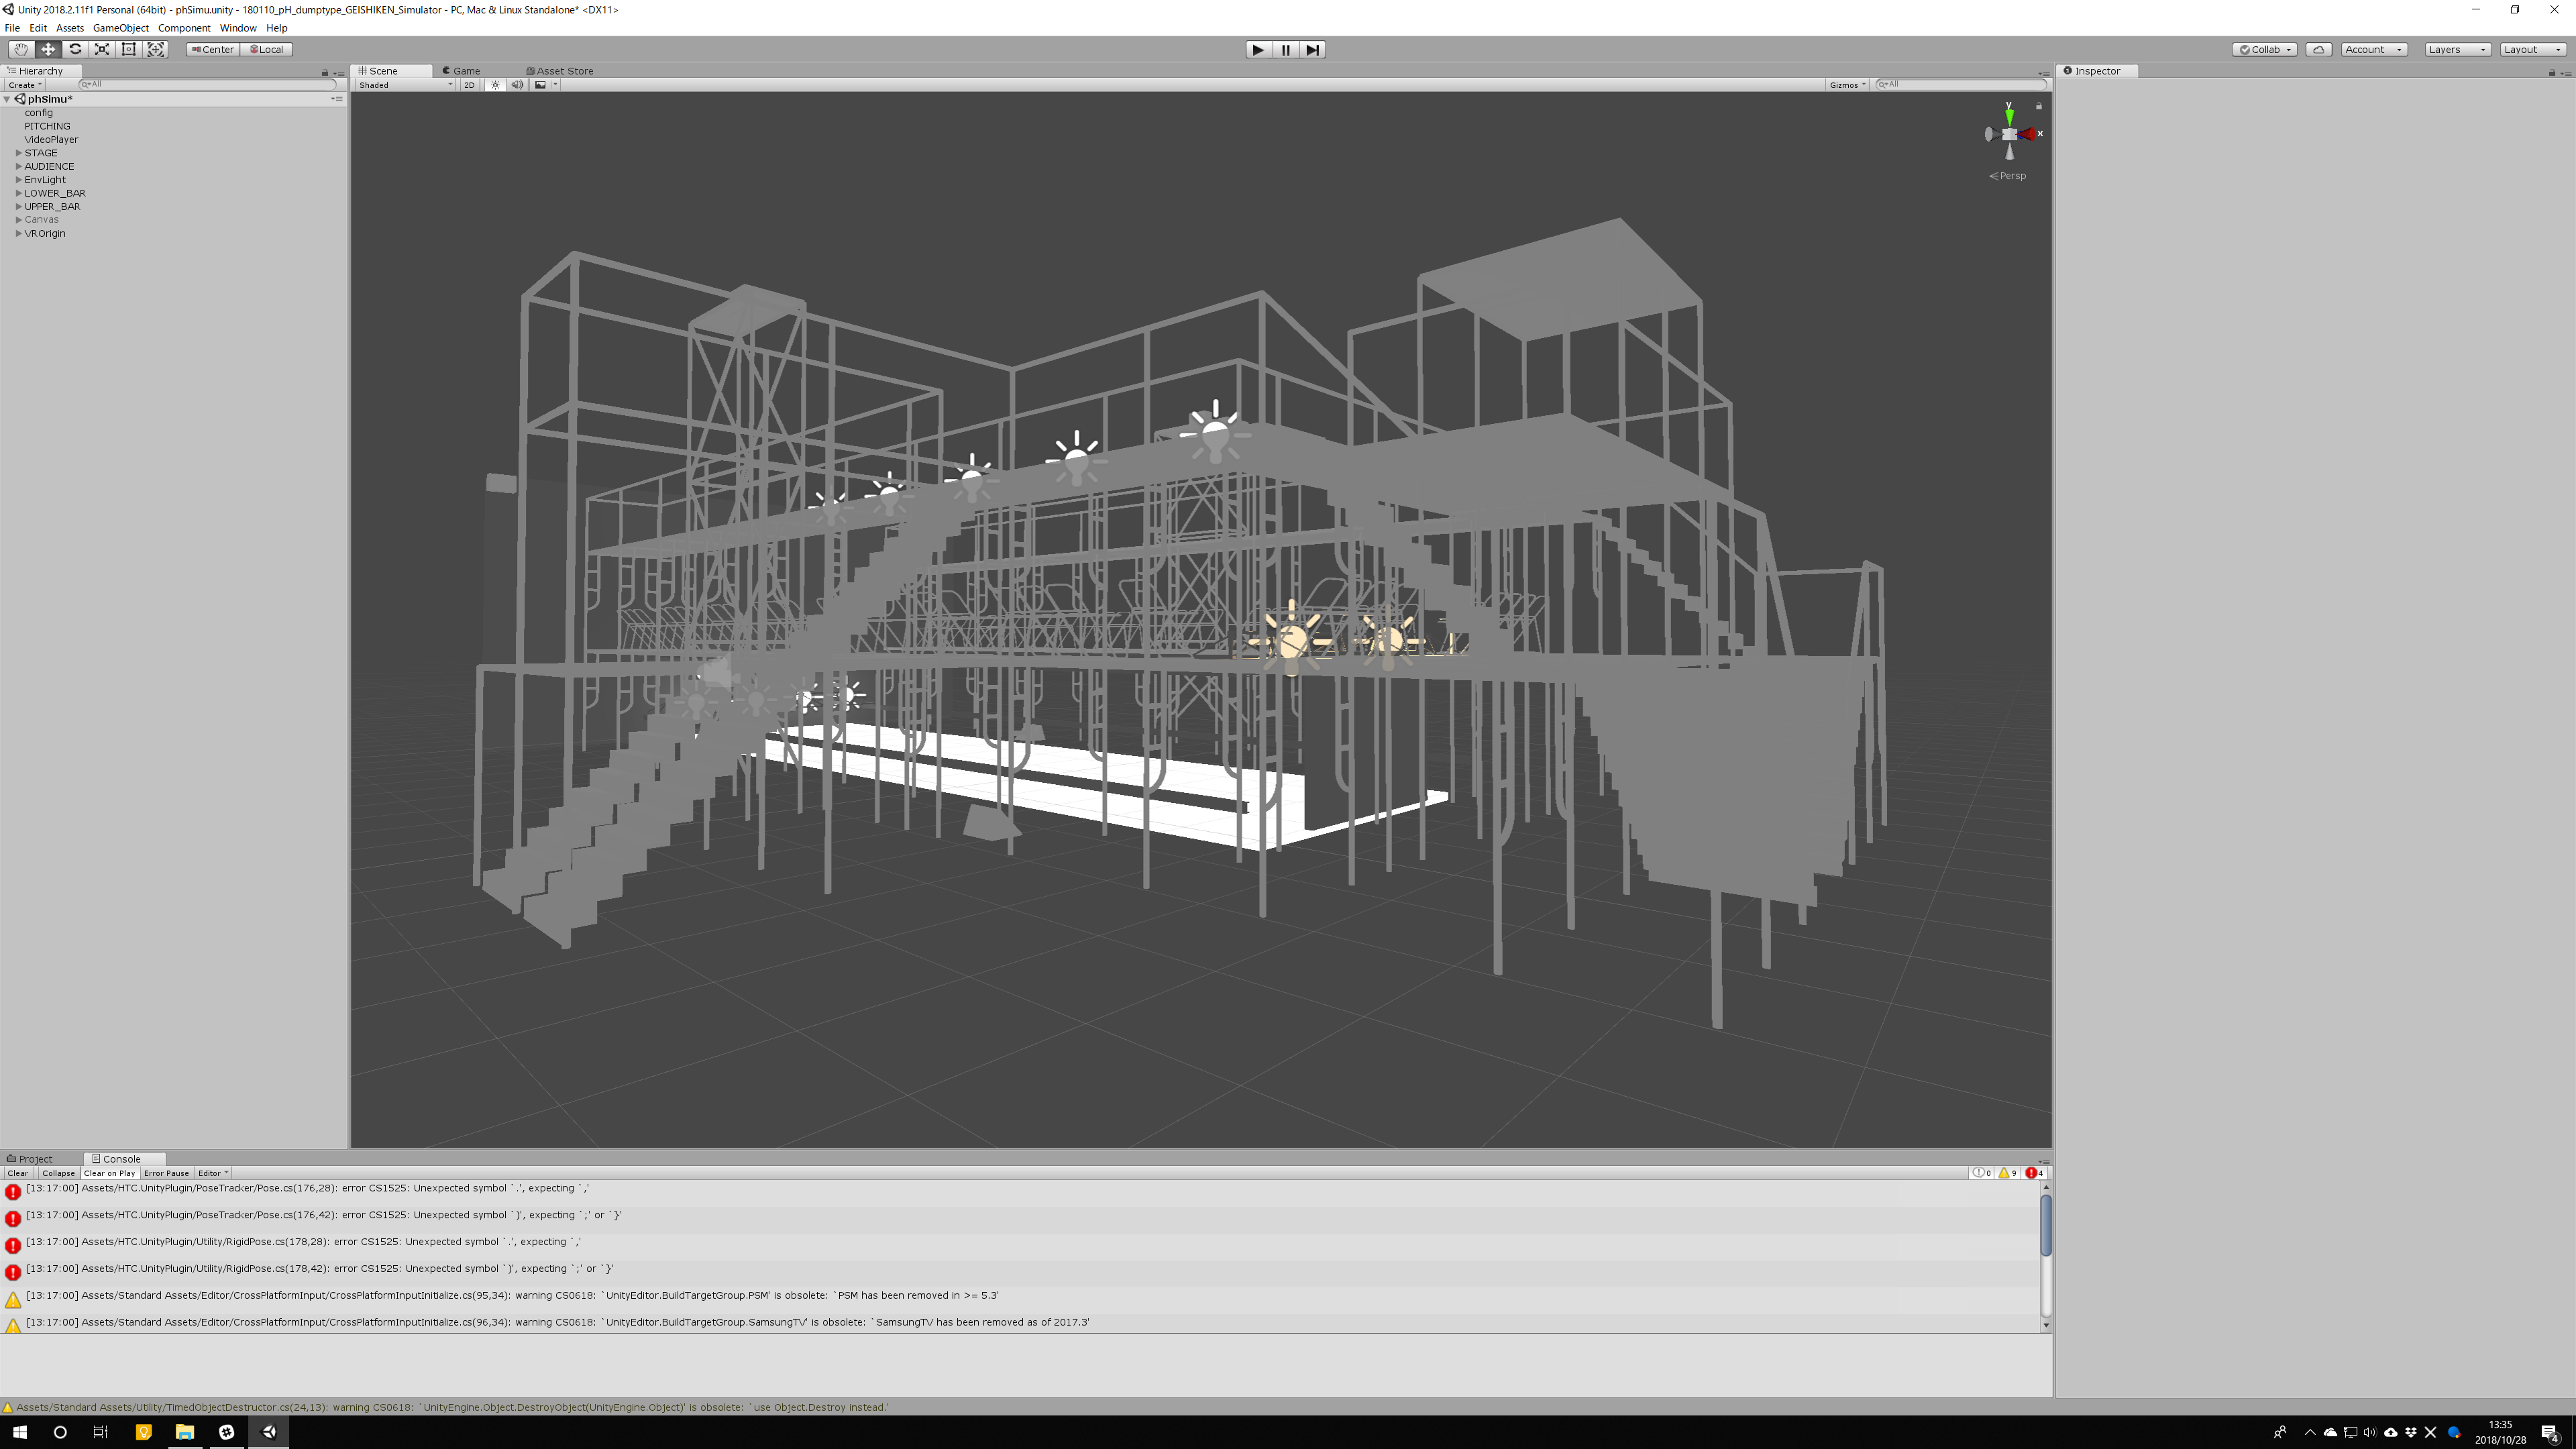2576x1449 pixels.
Task: Toggle Persp projection label
Action: 2008,176
